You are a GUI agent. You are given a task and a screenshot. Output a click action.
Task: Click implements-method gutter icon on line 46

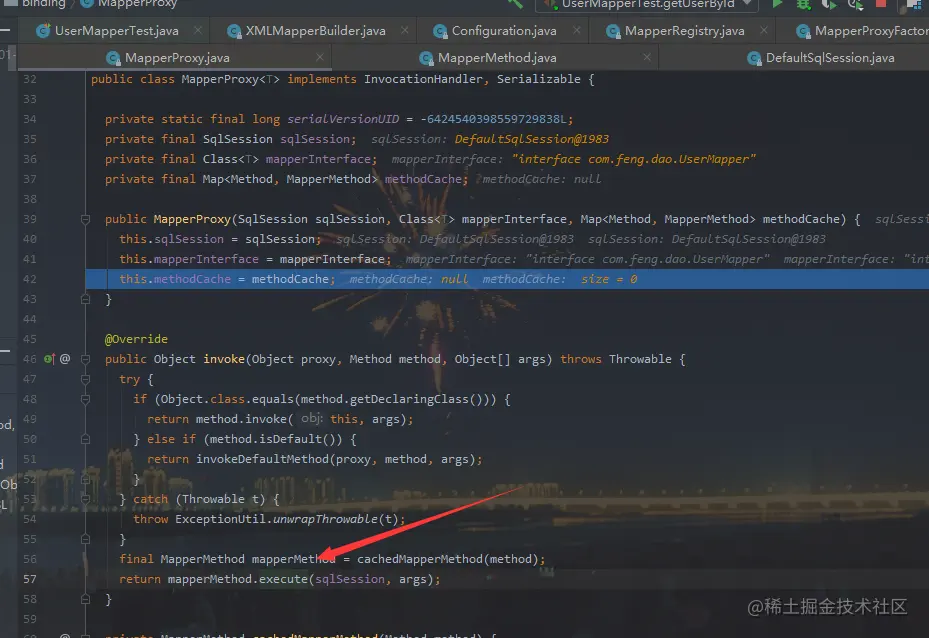[49, 359]
